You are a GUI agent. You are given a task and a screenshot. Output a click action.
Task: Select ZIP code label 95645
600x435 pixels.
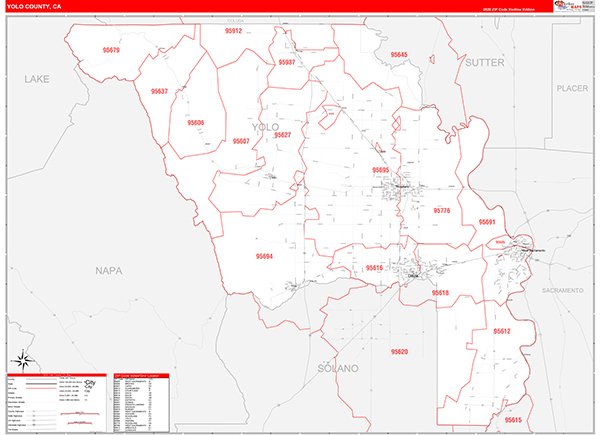tap(399, 55)
